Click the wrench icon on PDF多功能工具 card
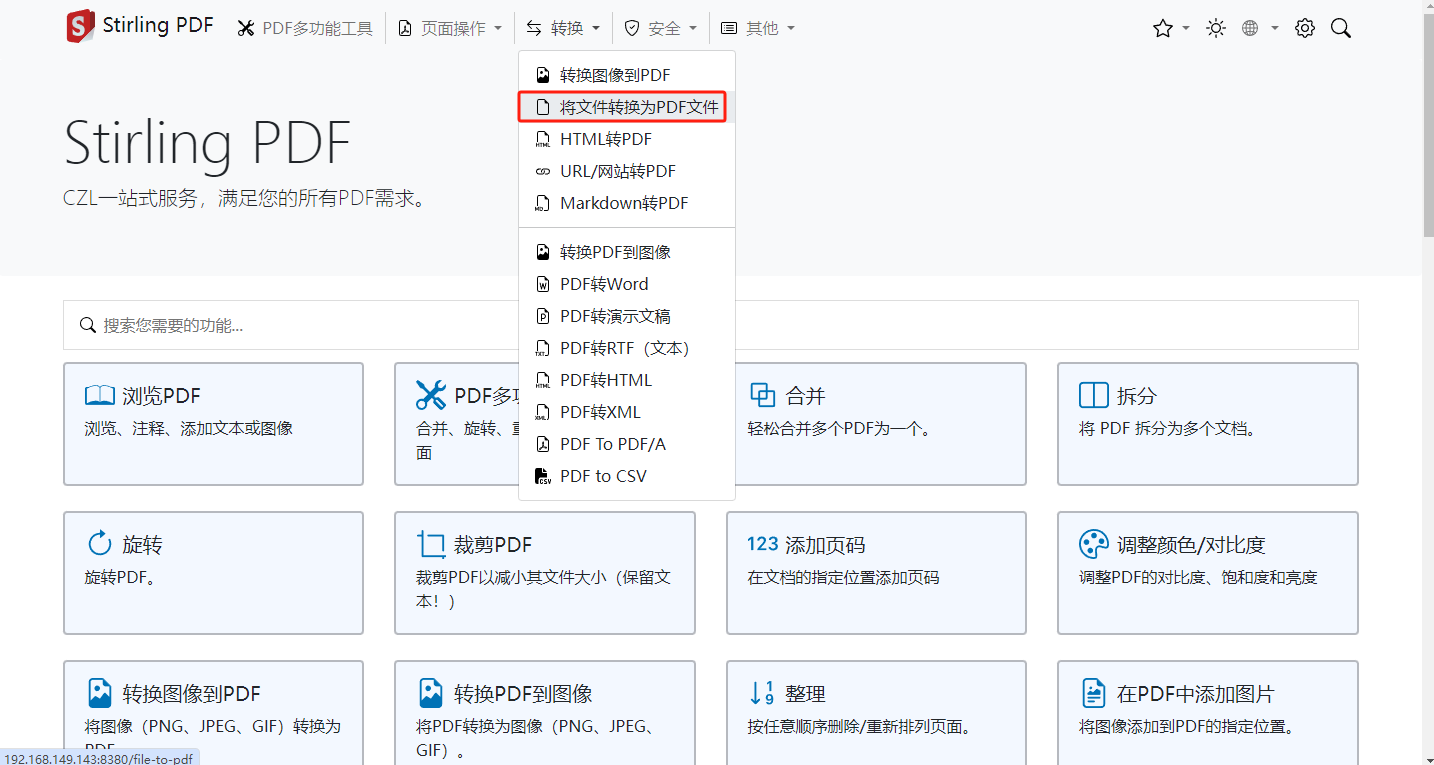Image resolution: width=1434 pixels, height=765 pixels. [x=431, y=396]
